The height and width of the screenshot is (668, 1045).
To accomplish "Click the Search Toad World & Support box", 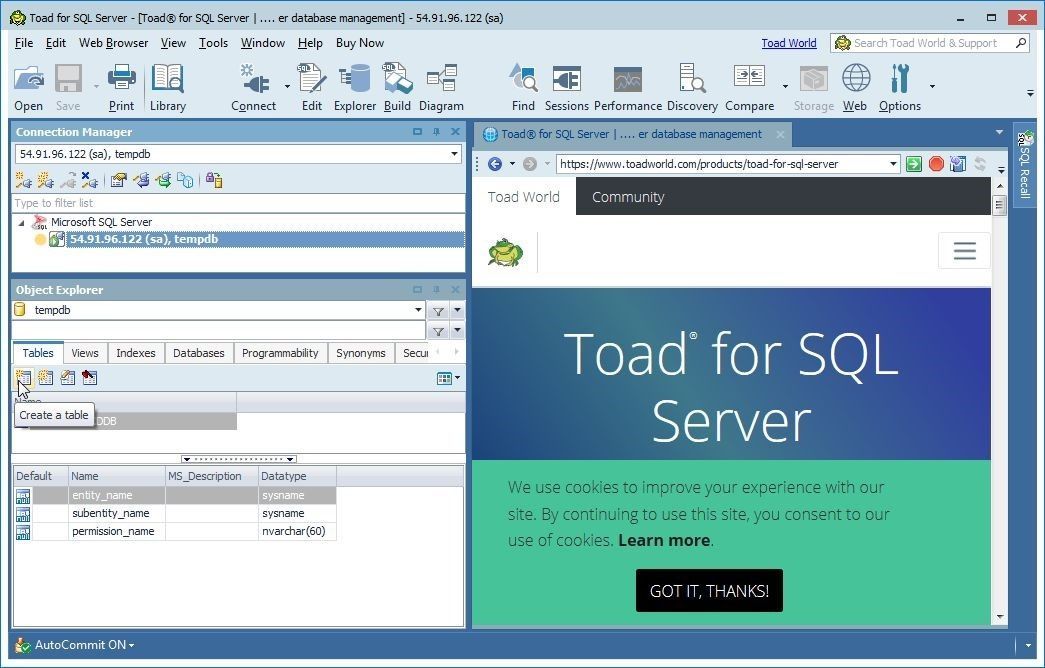I will coord(930,43).
